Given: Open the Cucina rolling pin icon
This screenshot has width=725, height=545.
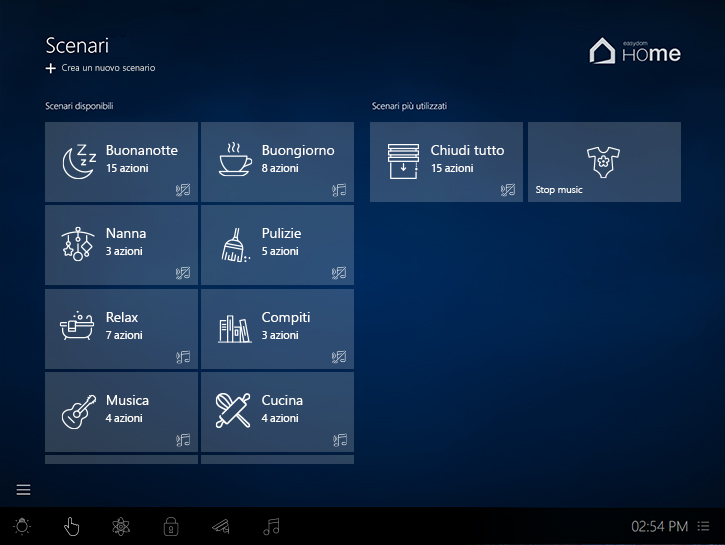Looking at the screenshot, I should click(233, 410).
